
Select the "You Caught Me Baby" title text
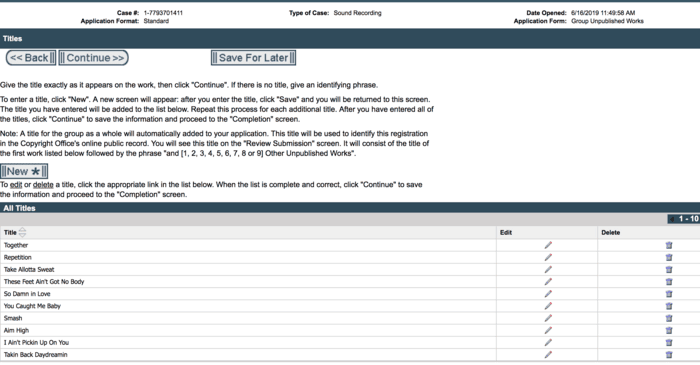coord(32,306)
